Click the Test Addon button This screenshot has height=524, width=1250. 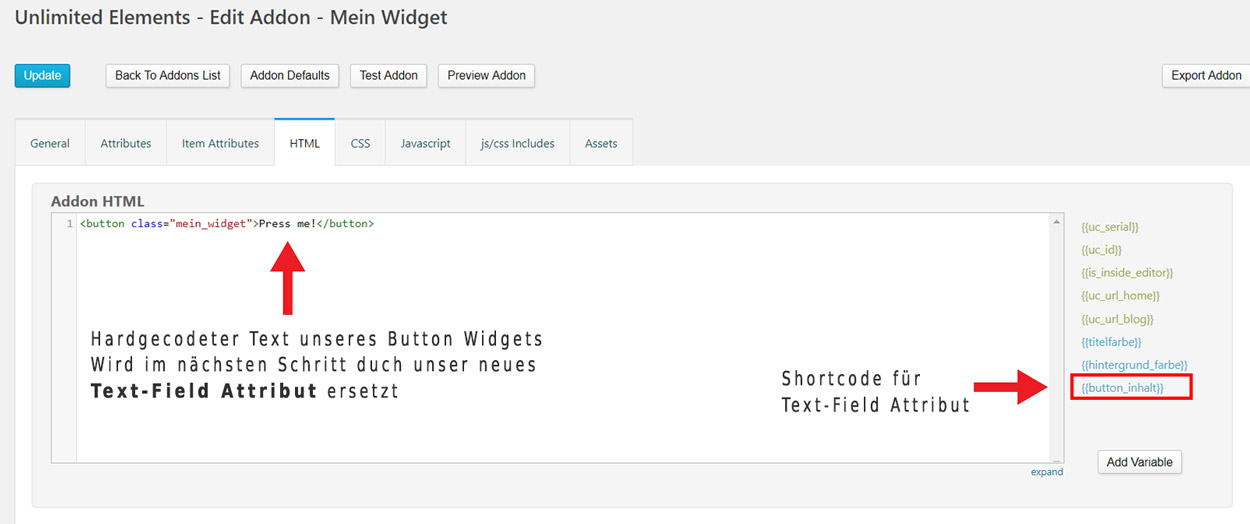click(x=389, y=75)
